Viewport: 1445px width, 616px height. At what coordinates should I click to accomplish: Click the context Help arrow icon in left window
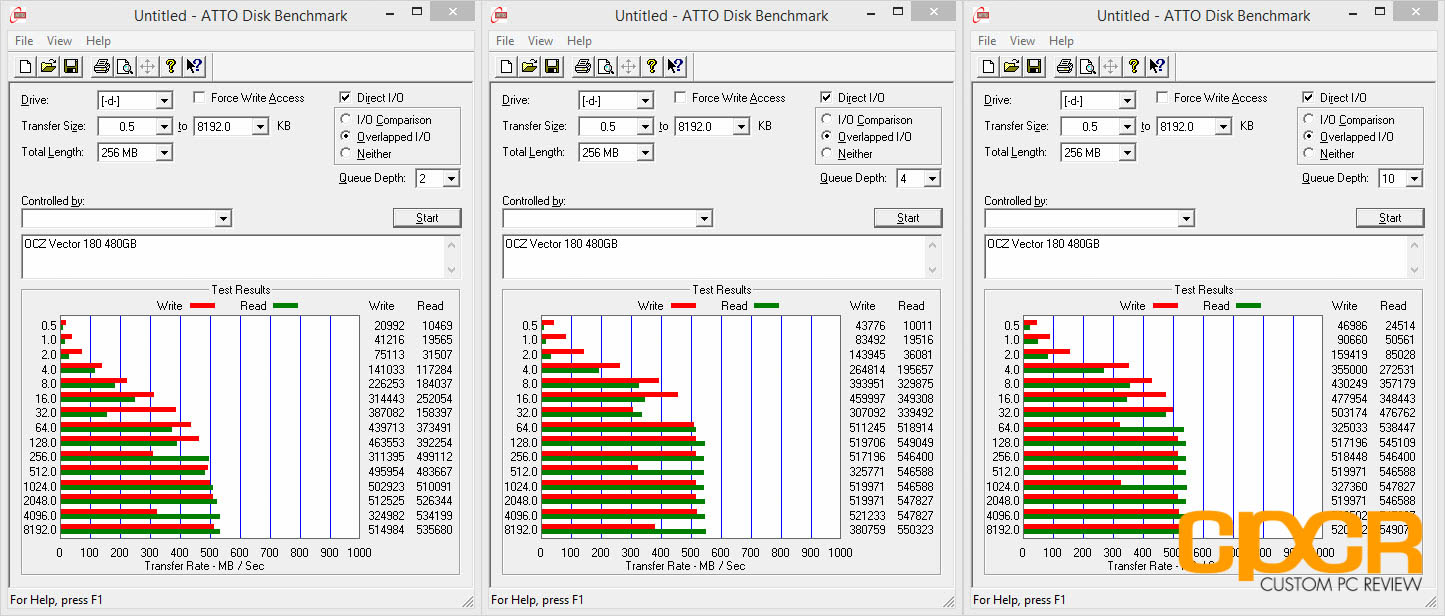pos(194,67)
